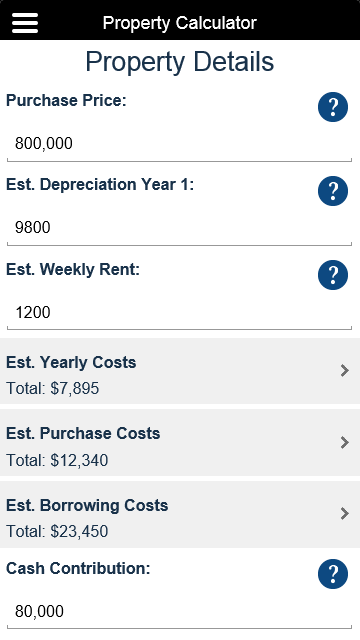Click the Est. Weekly Rent label
Viewport: 360px width, 640px height.
[73, 269]
